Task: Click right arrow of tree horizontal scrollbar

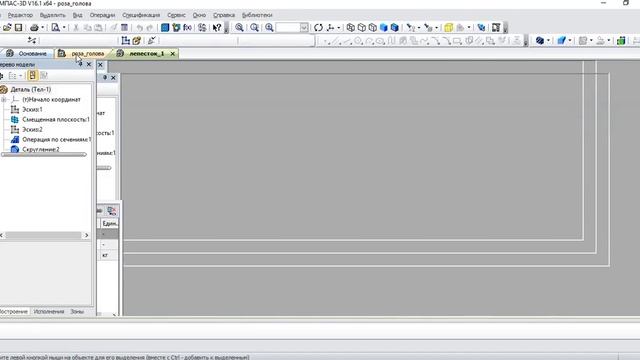Action: click(86, 235)
